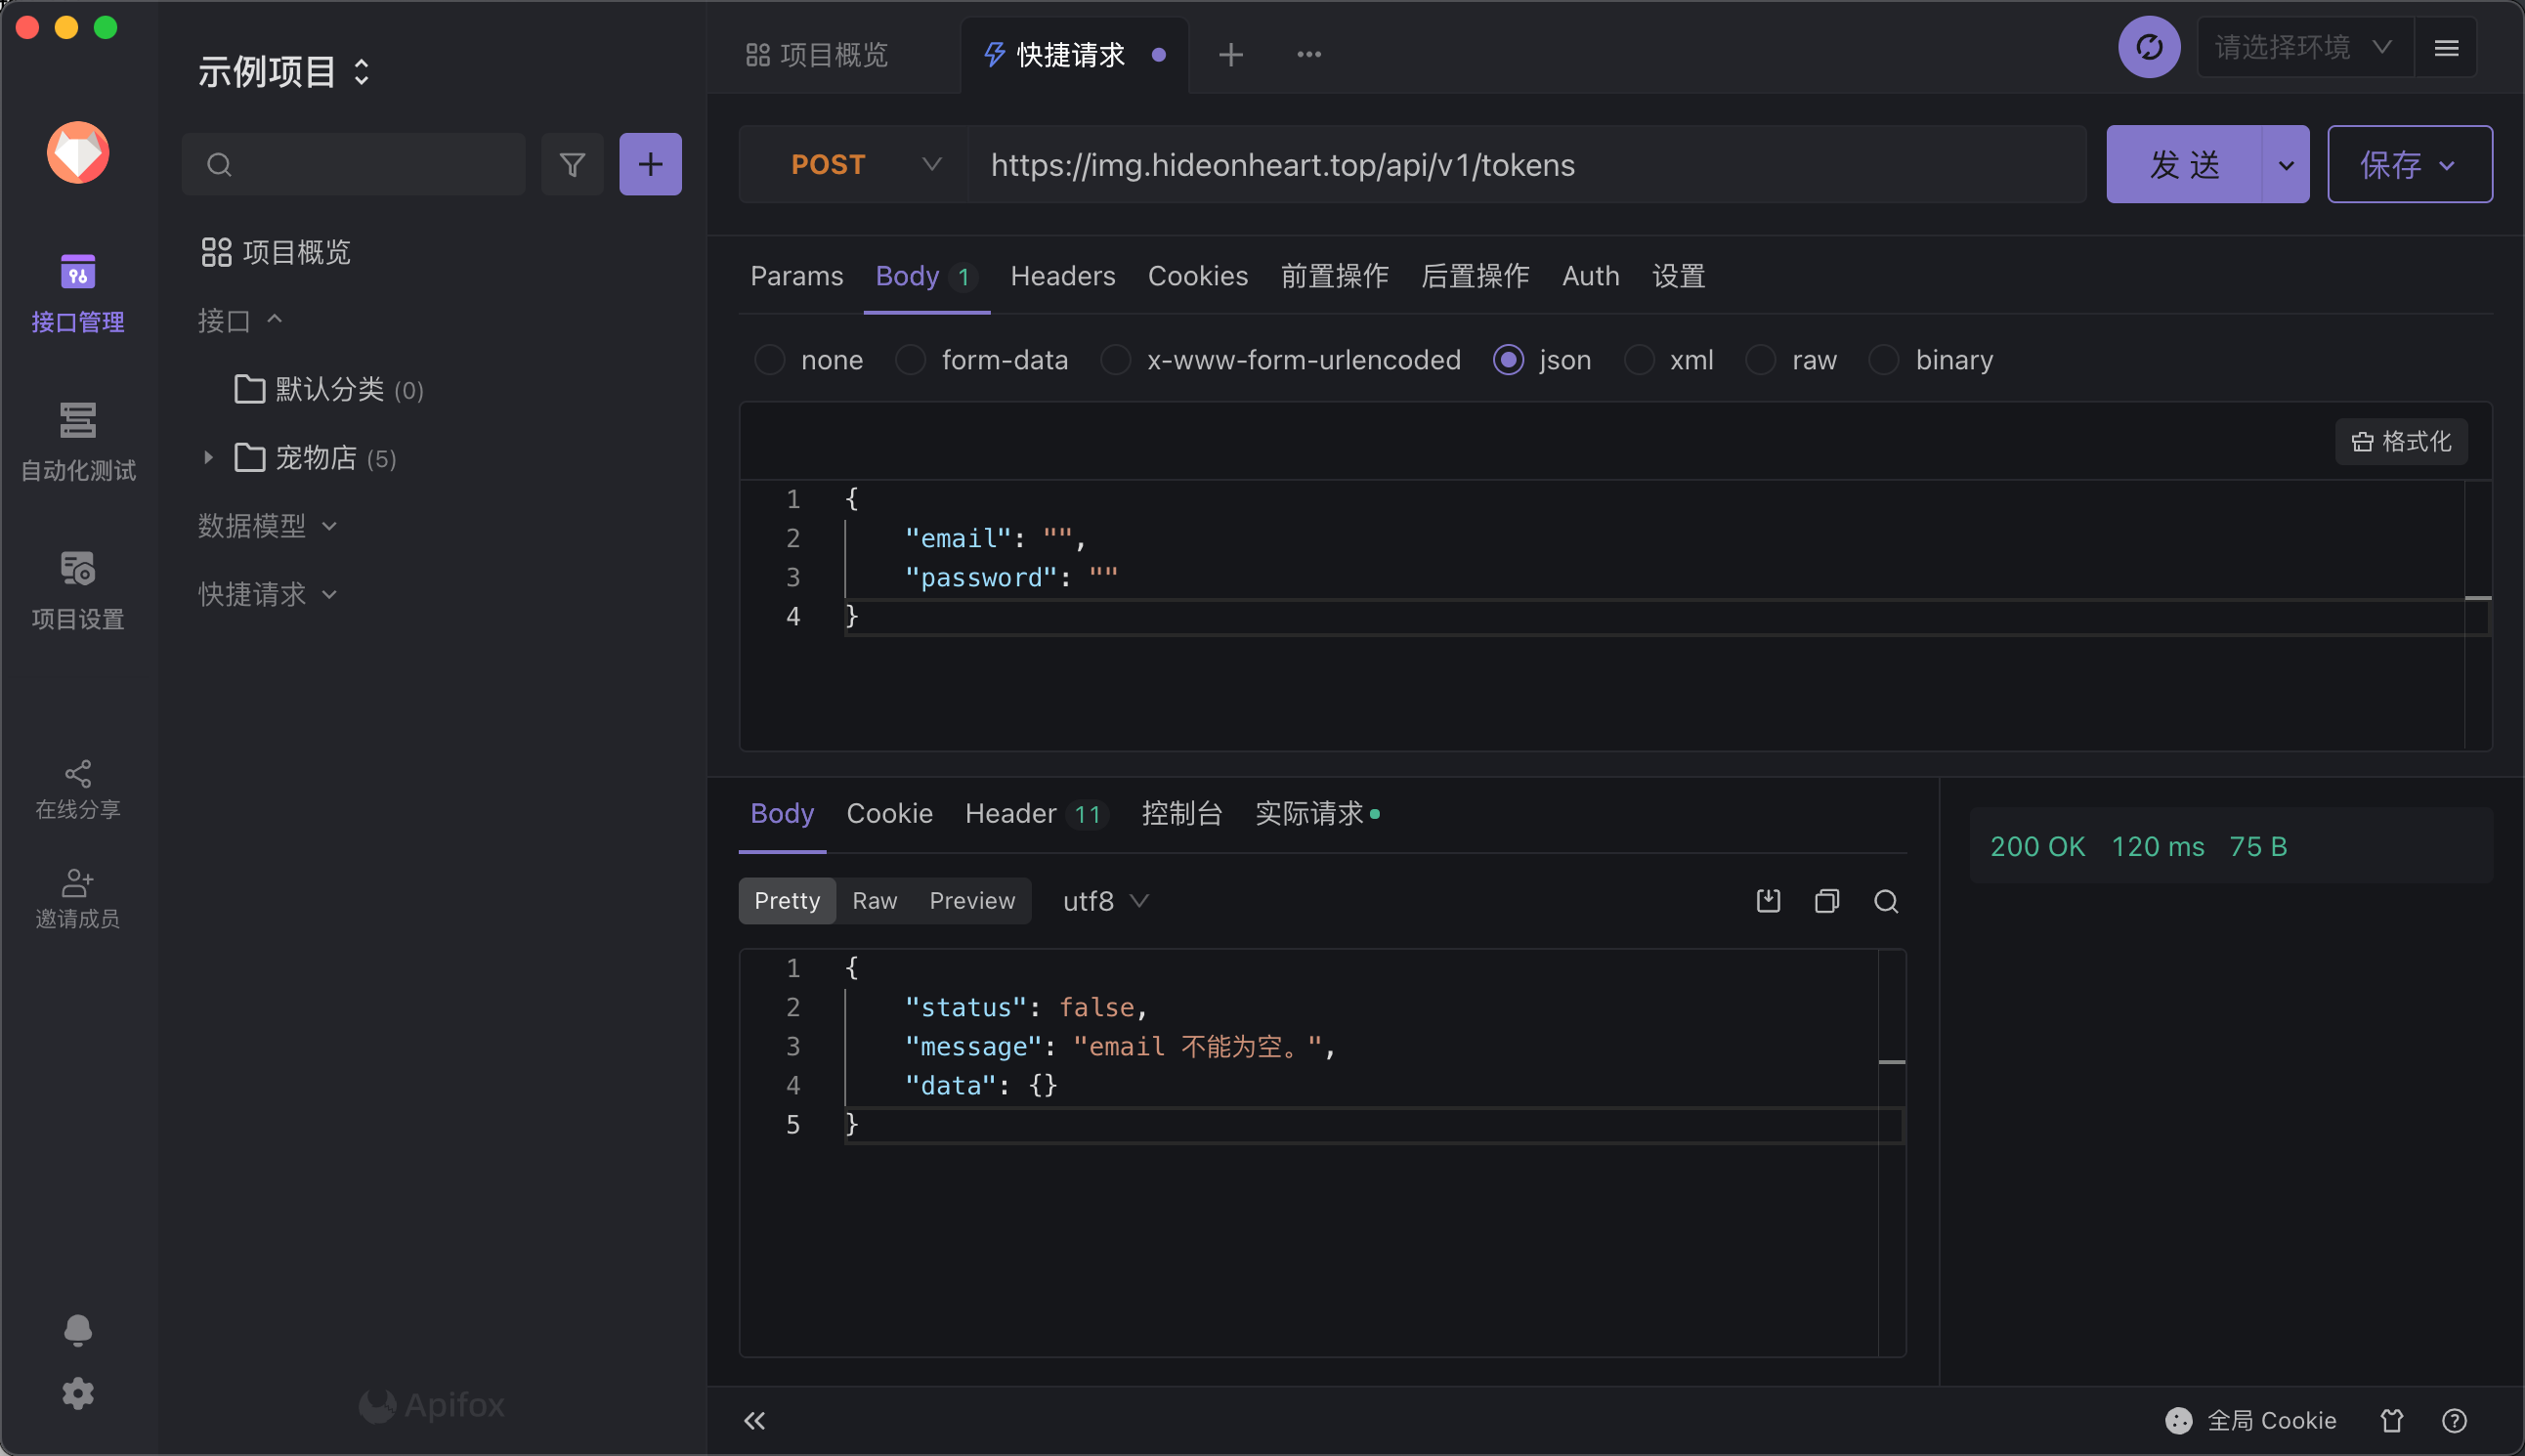Select the xml body type
Screen dimensions: 2525x1456
pos(1668,360)
